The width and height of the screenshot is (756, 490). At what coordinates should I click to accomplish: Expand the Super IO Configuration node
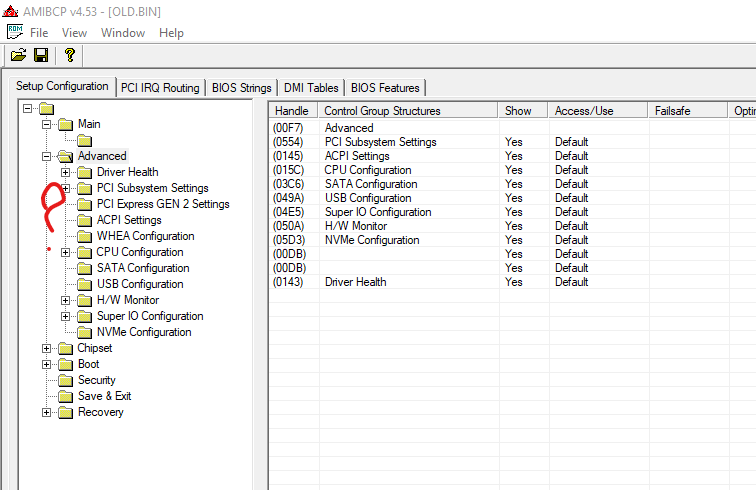(x=66, y=316)
